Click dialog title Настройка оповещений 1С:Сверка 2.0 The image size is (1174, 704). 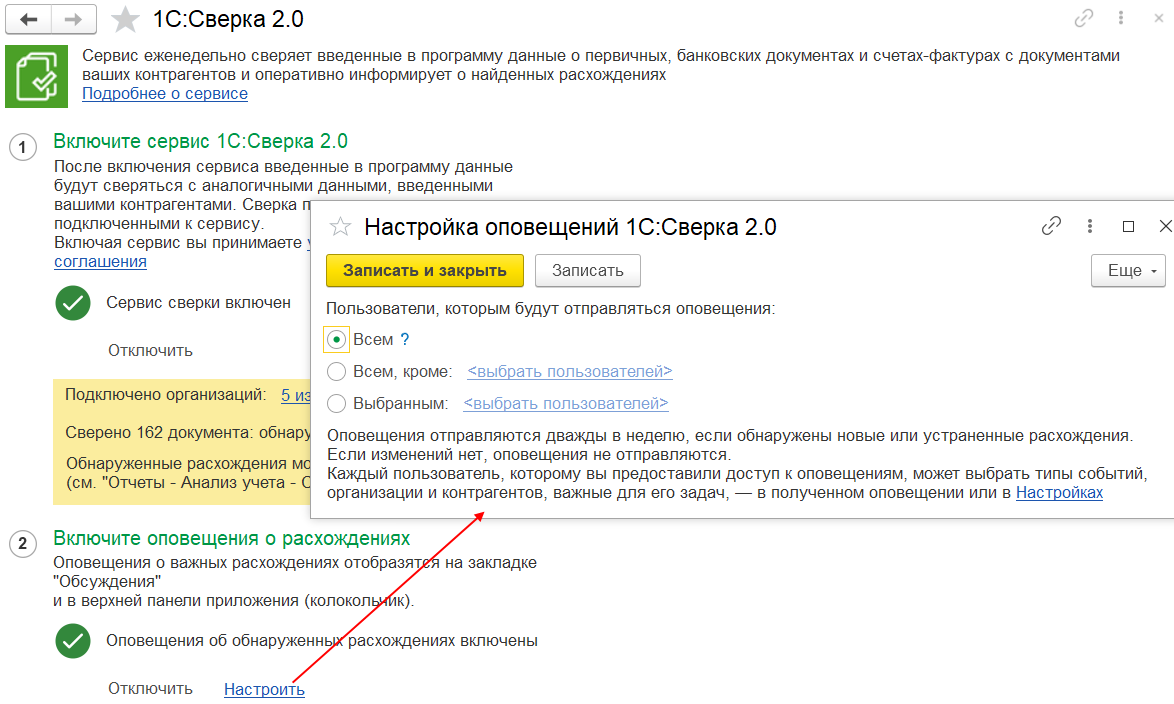(x=571, y=227)
